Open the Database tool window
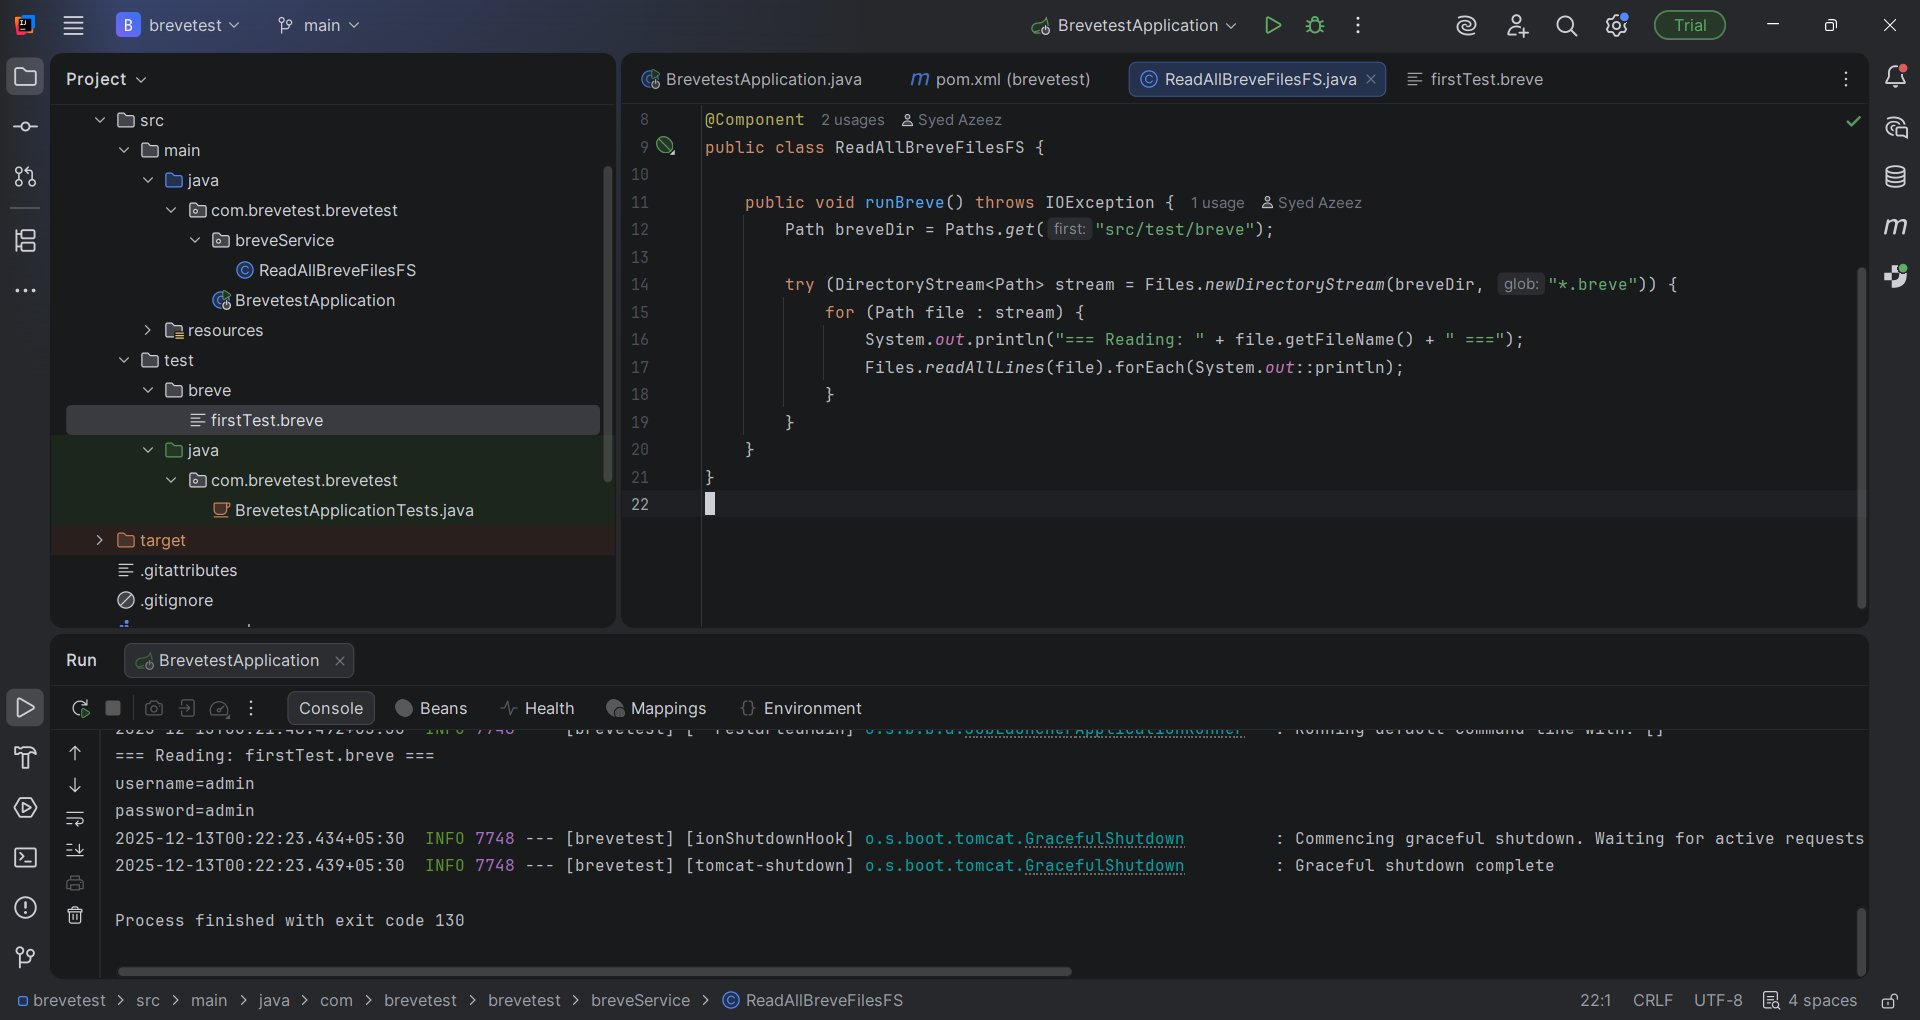The height and width of the screenshot is (1020, 1920). 1896,177
